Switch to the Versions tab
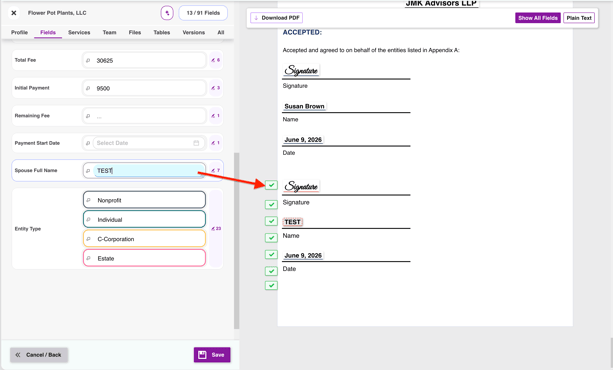This screenshot has height=370, width=613. [194, 32]
